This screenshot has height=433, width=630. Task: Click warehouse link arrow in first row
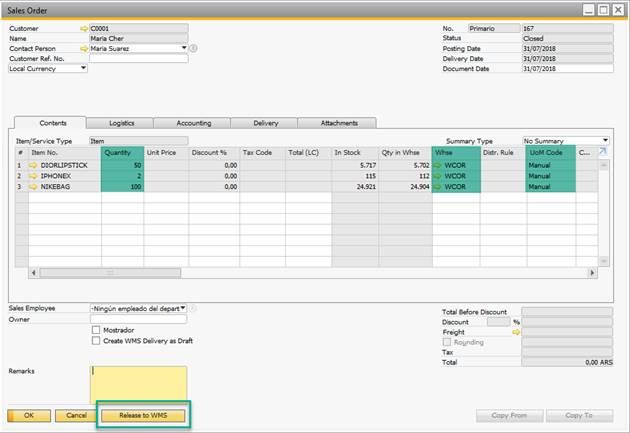(x=438, y=163)
